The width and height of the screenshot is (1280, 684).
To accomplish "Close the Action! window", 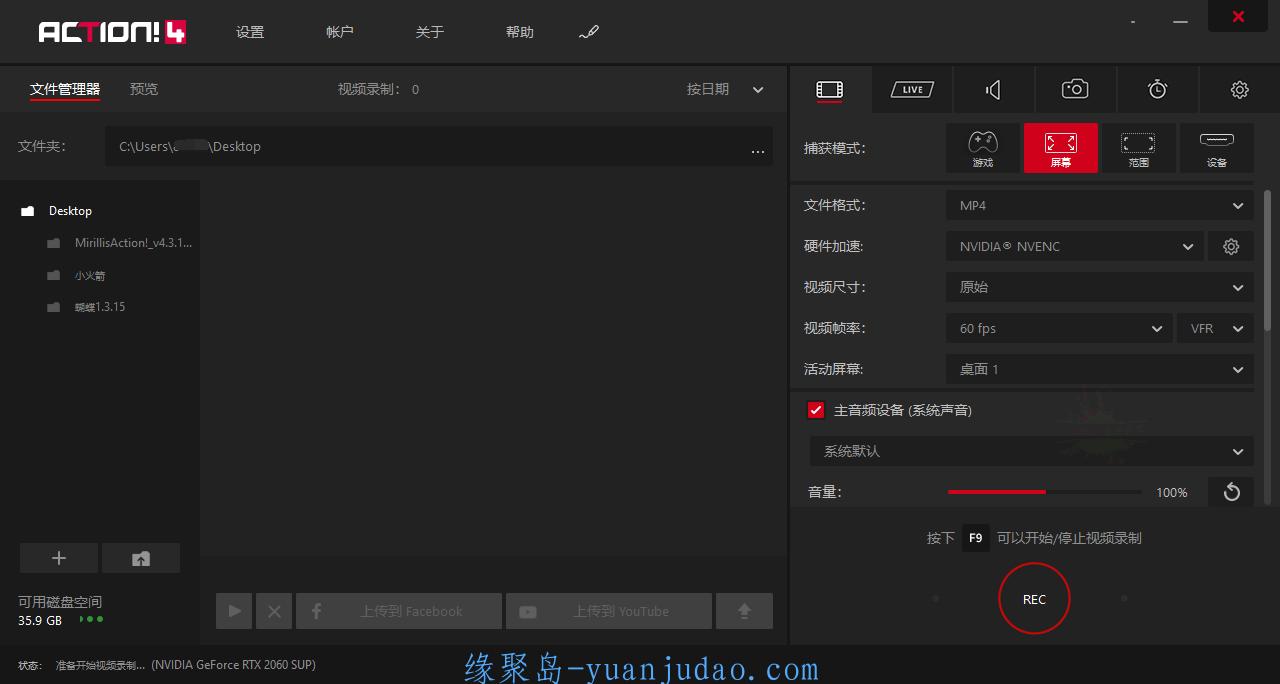I will (x=1238, y=16).
